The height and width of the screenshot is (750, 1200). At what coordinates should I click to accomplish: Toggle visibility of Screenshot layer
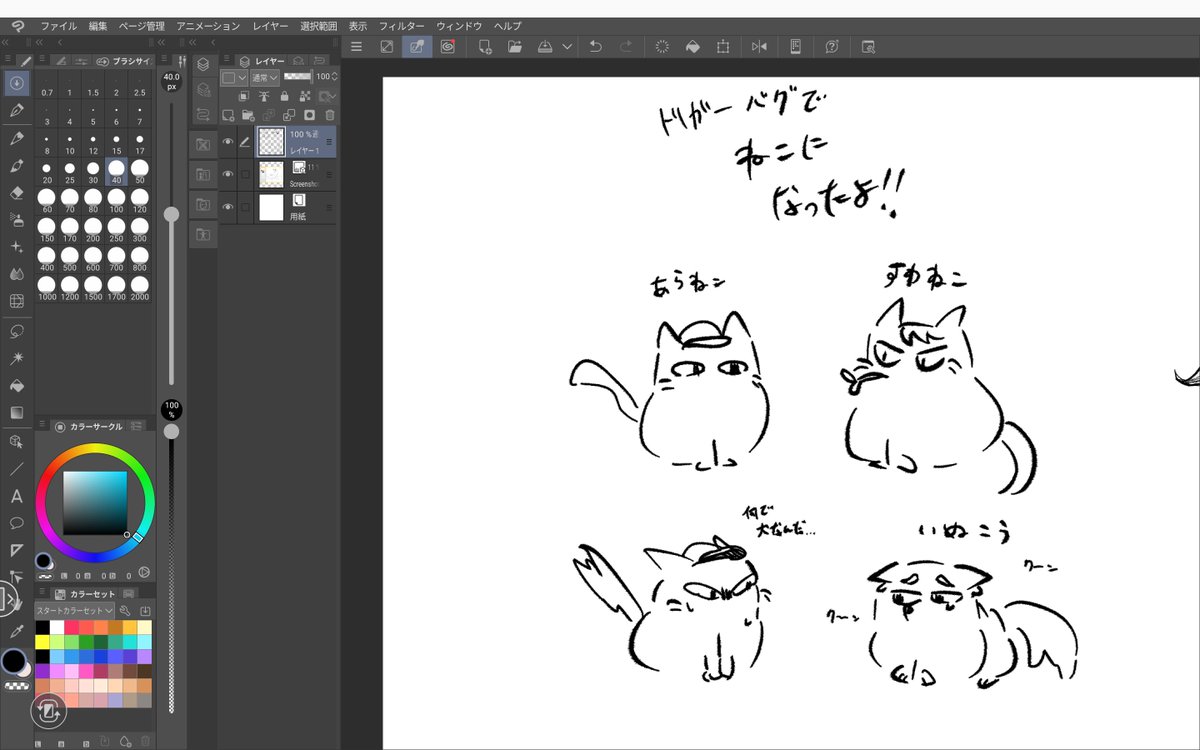coord(228,174)
